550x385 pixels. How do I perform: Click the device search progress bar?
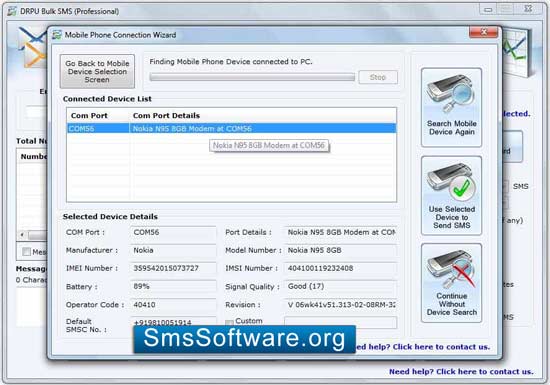click(252, 77)
